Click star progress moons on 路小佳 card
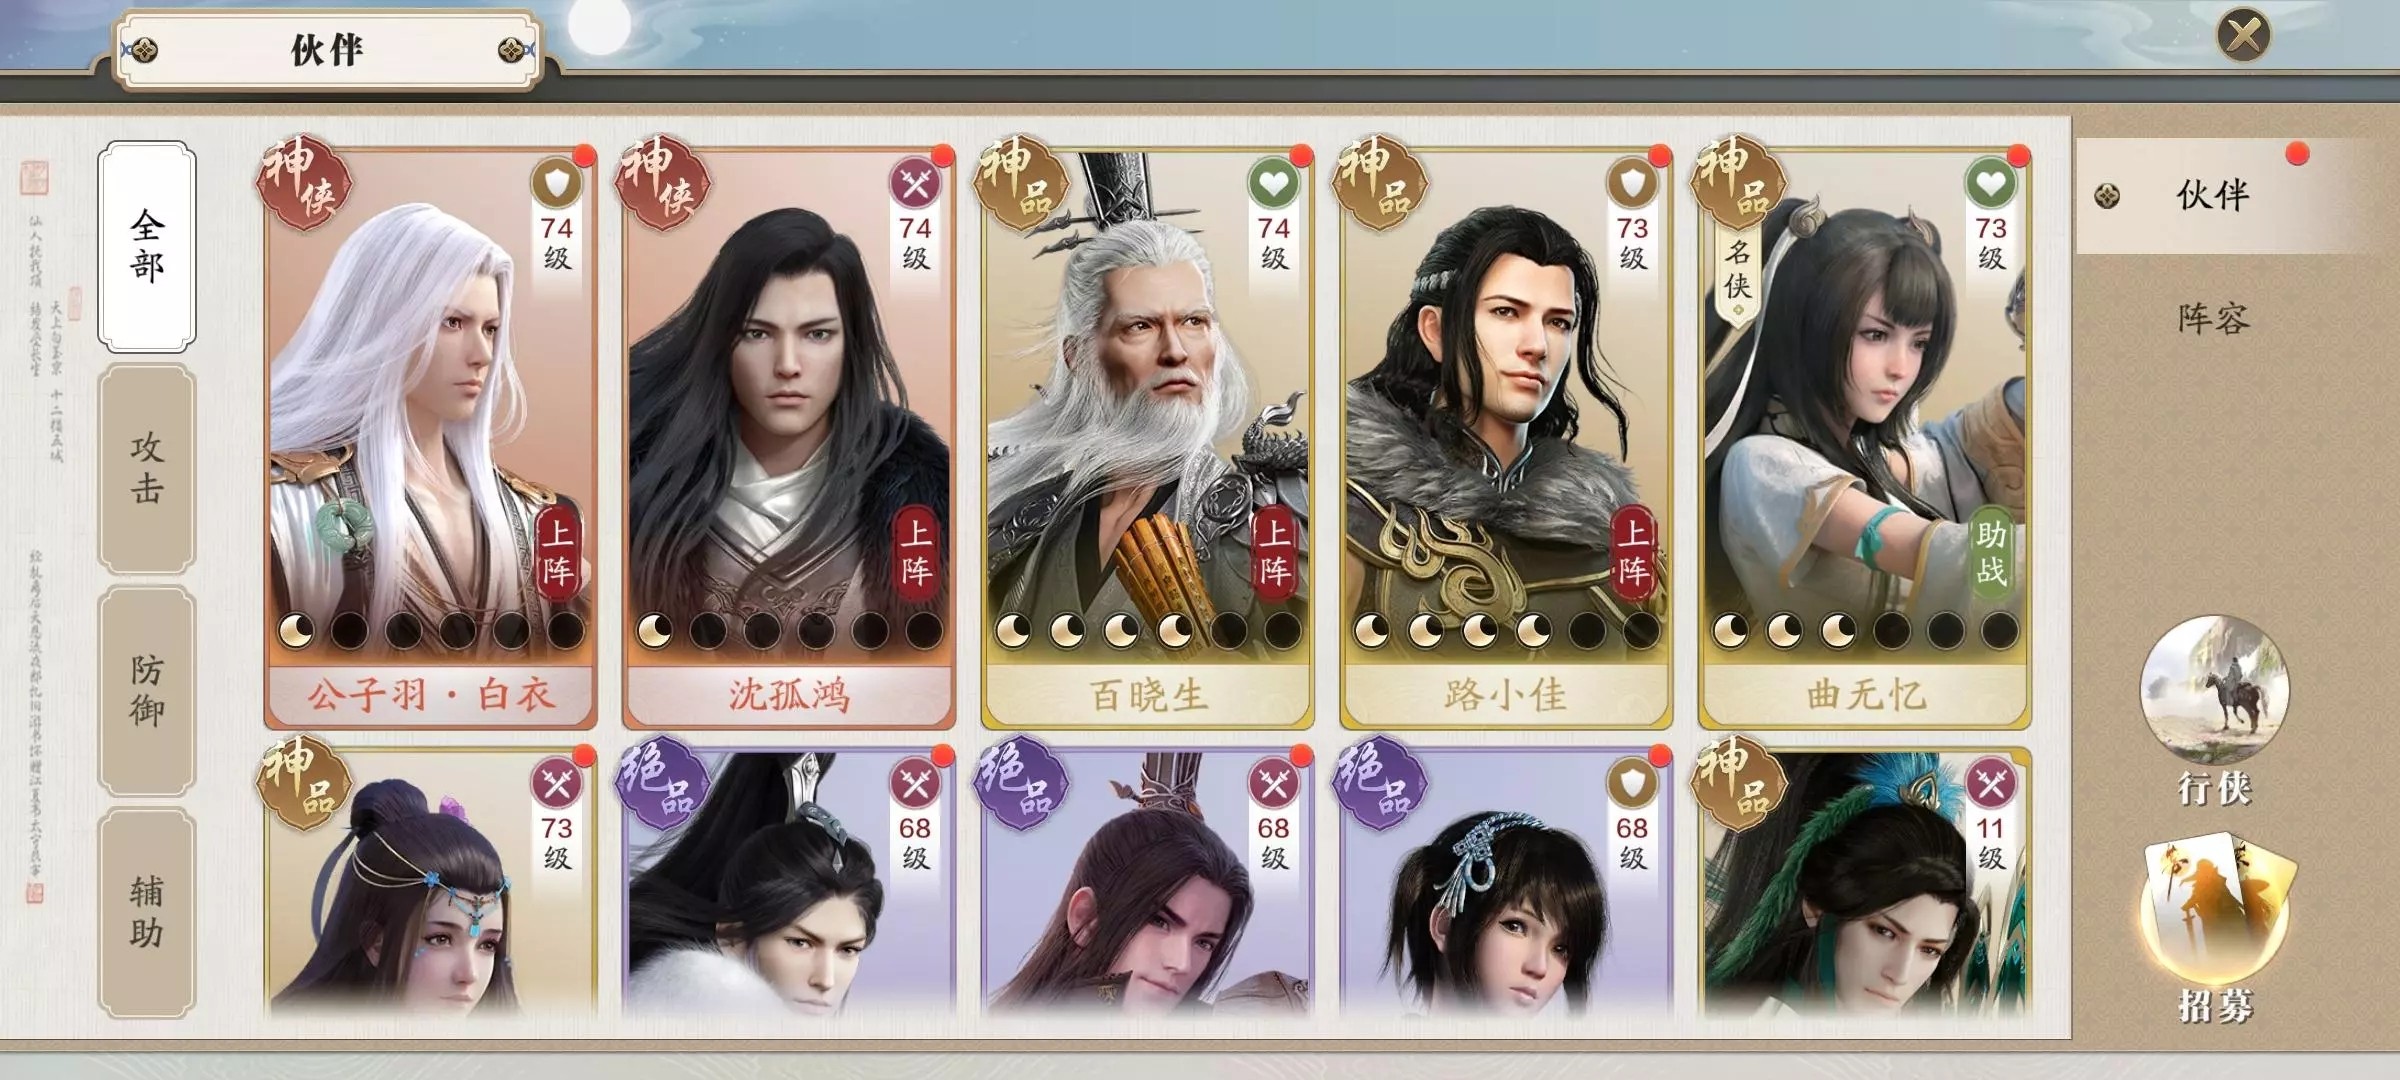This screenshot has width=2400, height=1080. [x=1506, y=630]
